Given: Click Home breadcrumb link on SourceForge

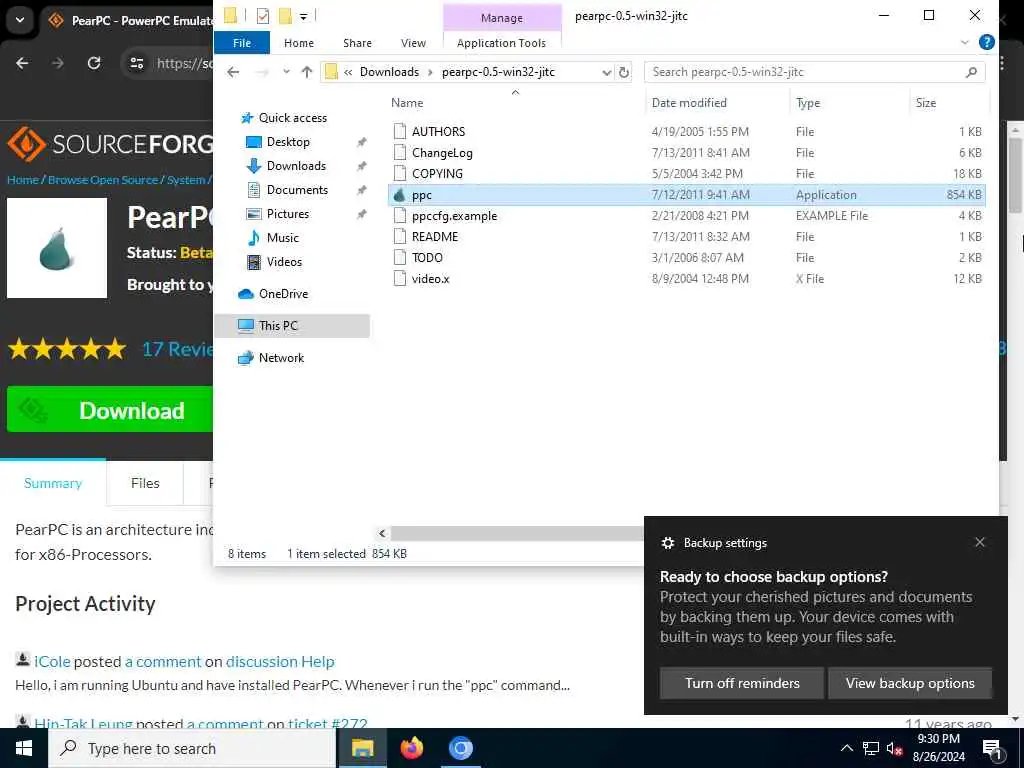Looking at the screenshot, I should point(23,180).
